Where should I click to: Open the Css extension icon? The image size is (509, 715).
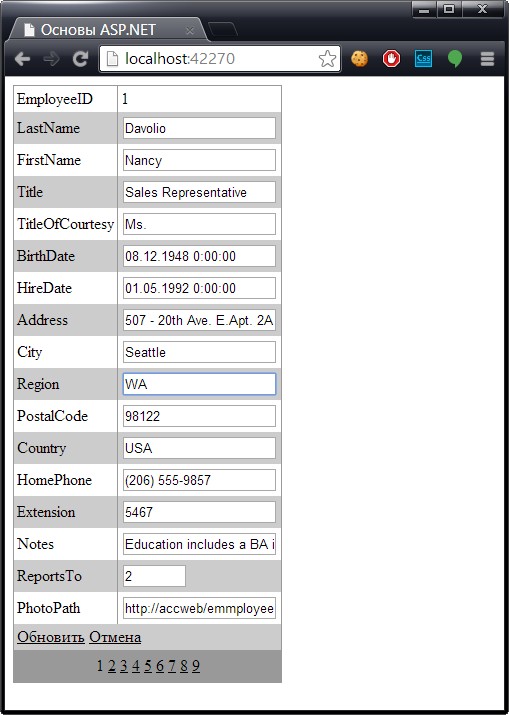(423, 59)
